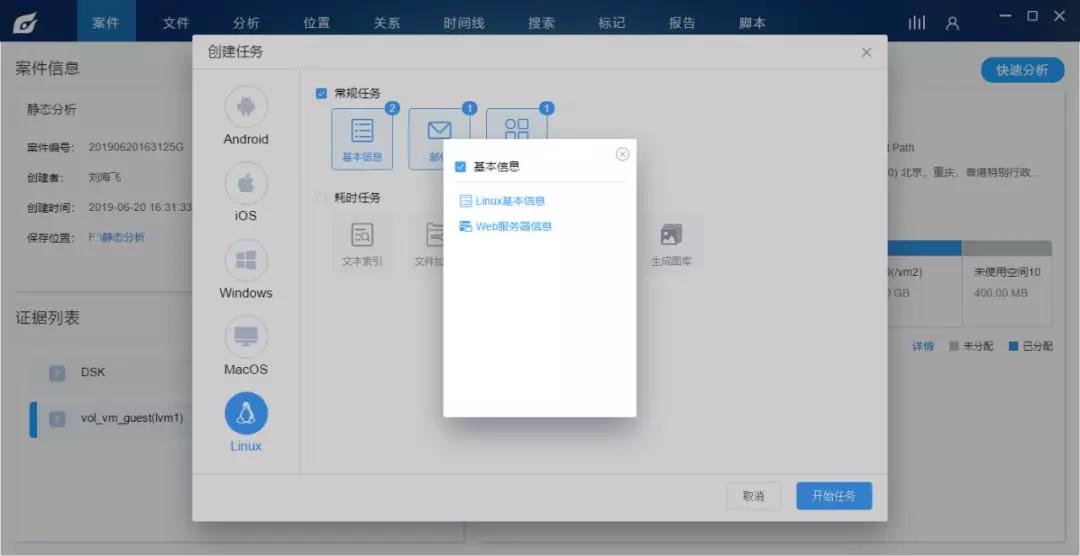Click the application logo in title bar
Image resolution: width=1080 pixels, height=556 pixels.
pos(25,22)
